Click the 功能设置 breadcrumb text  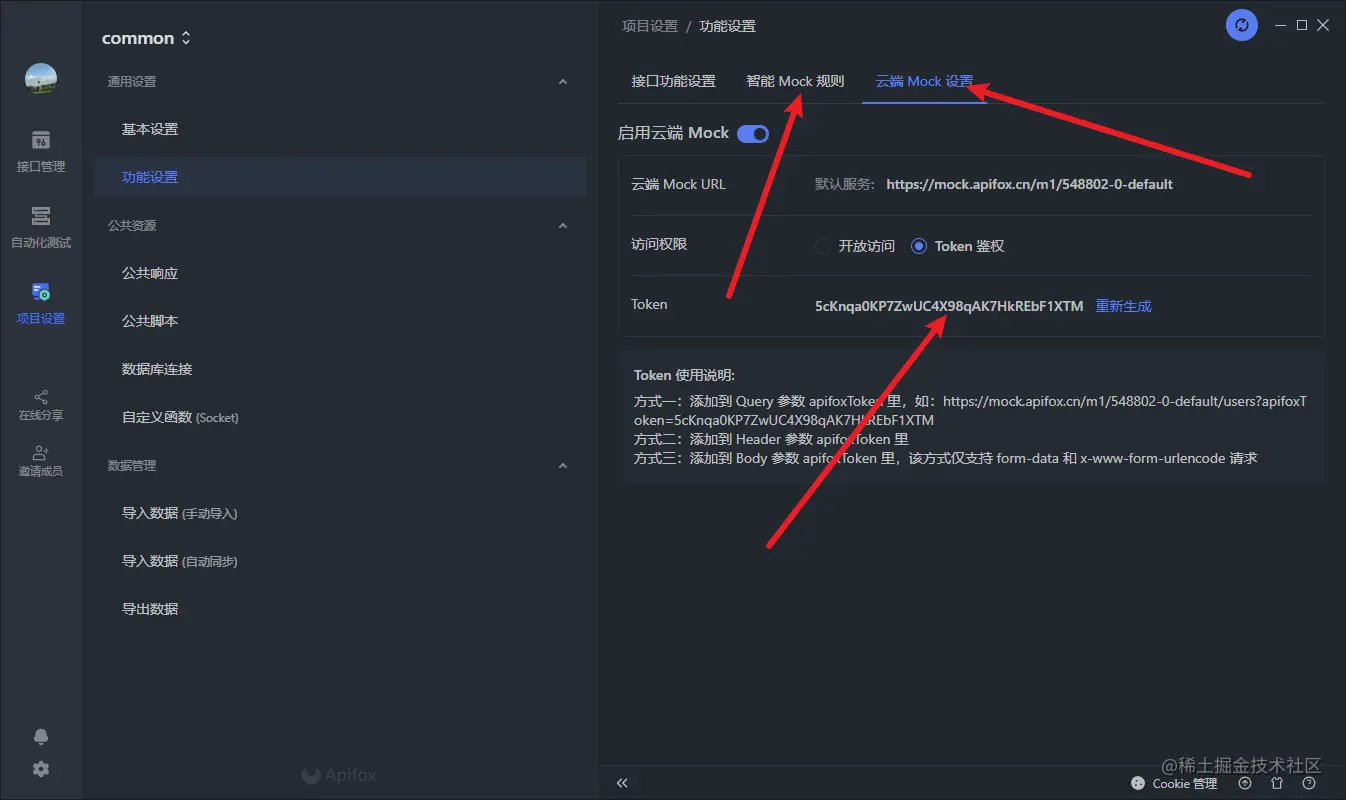click(727, 26)
